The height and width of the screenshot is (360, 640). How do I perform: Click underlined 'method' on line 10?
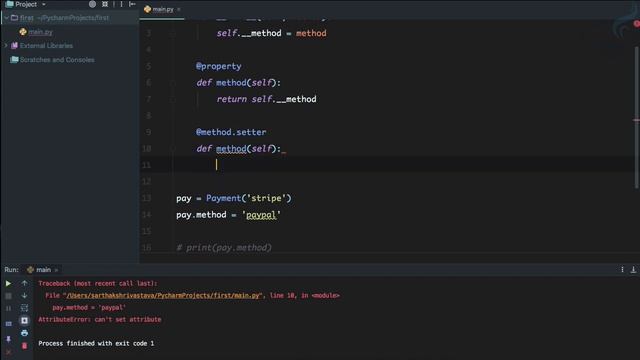point(231,149)
